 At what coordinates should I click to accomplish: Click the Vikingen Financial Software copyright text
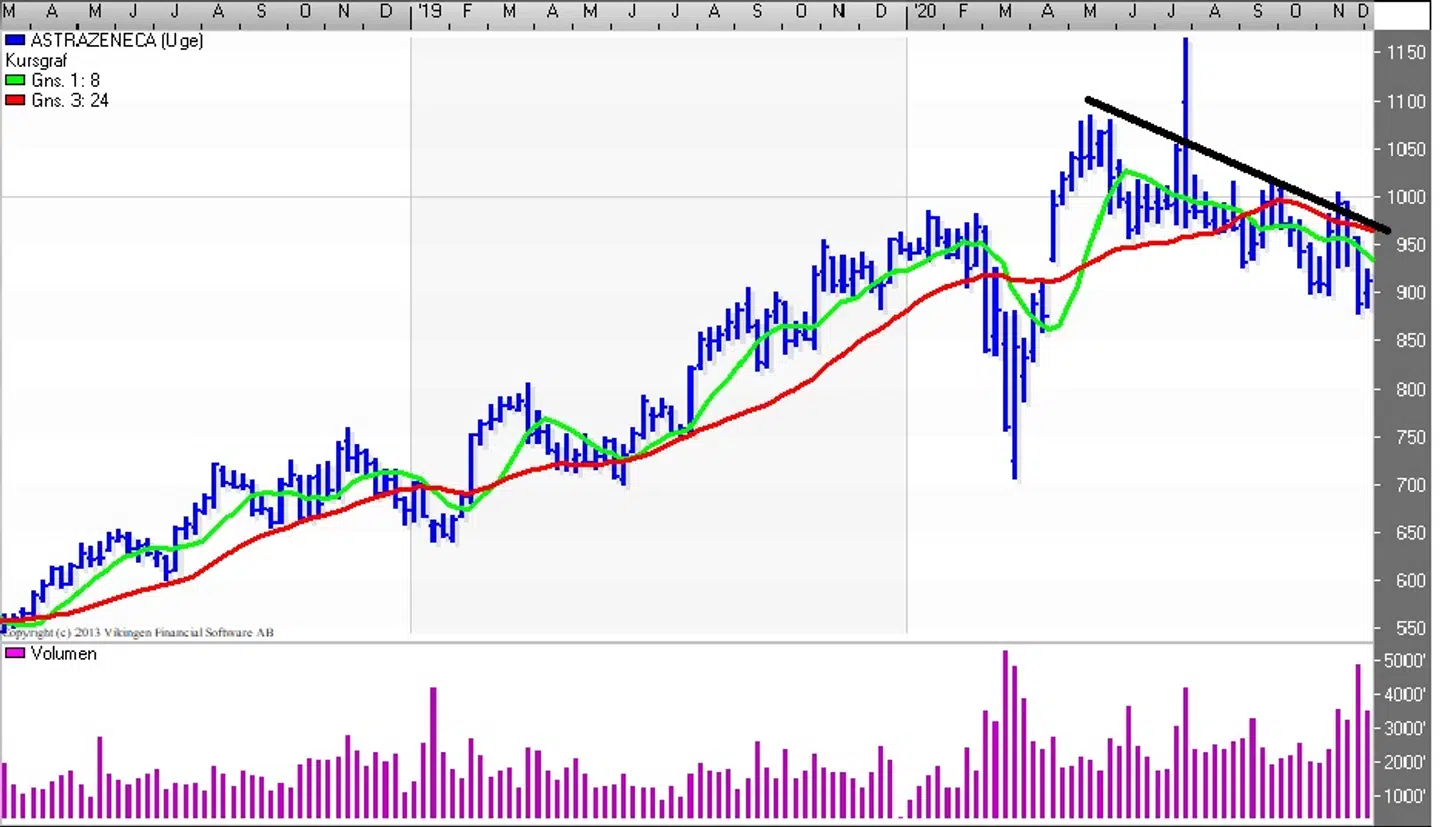[138, 632]
